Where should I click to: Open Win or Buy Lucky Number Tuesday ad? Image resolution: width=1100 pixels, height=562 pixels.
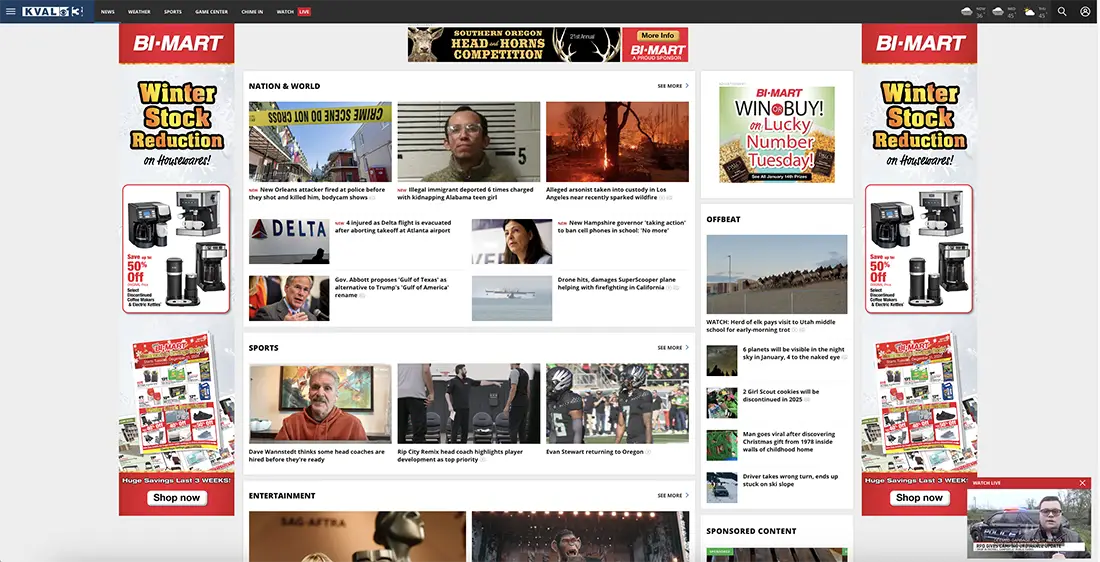(777, 135)
